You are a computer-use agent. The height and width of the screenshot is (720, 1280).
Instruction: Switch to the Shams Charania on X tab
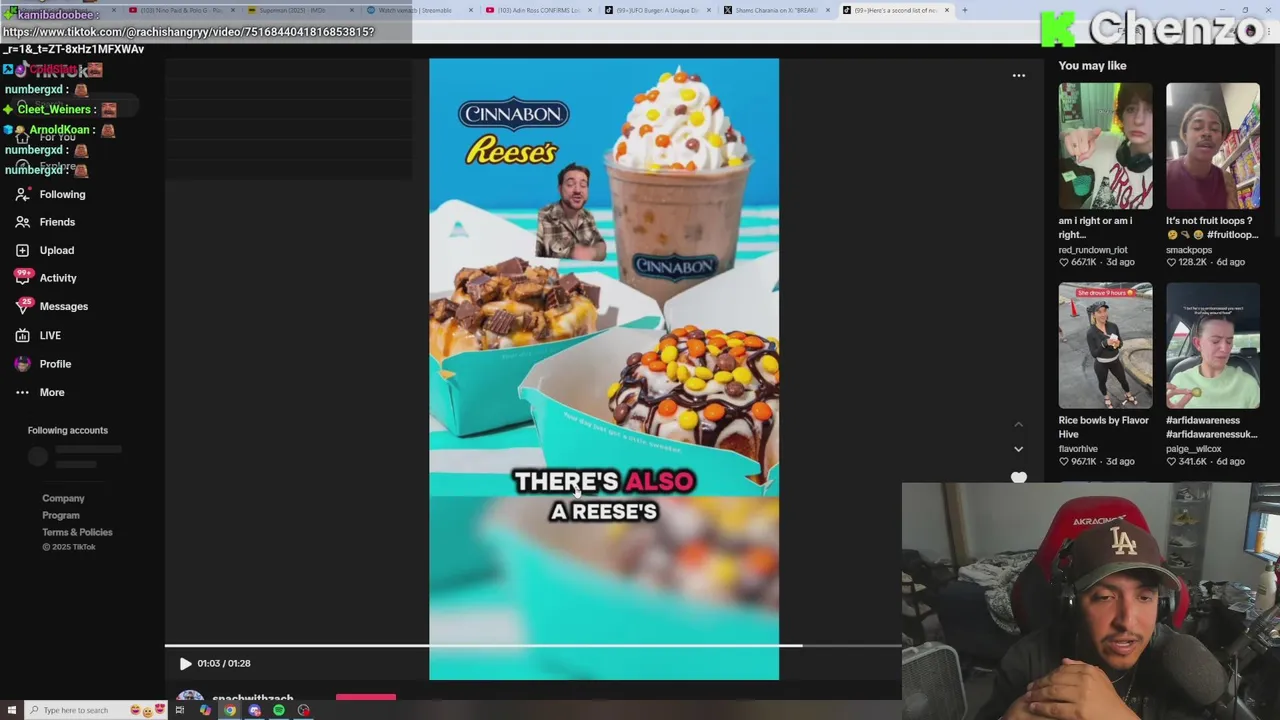(776, 10)
